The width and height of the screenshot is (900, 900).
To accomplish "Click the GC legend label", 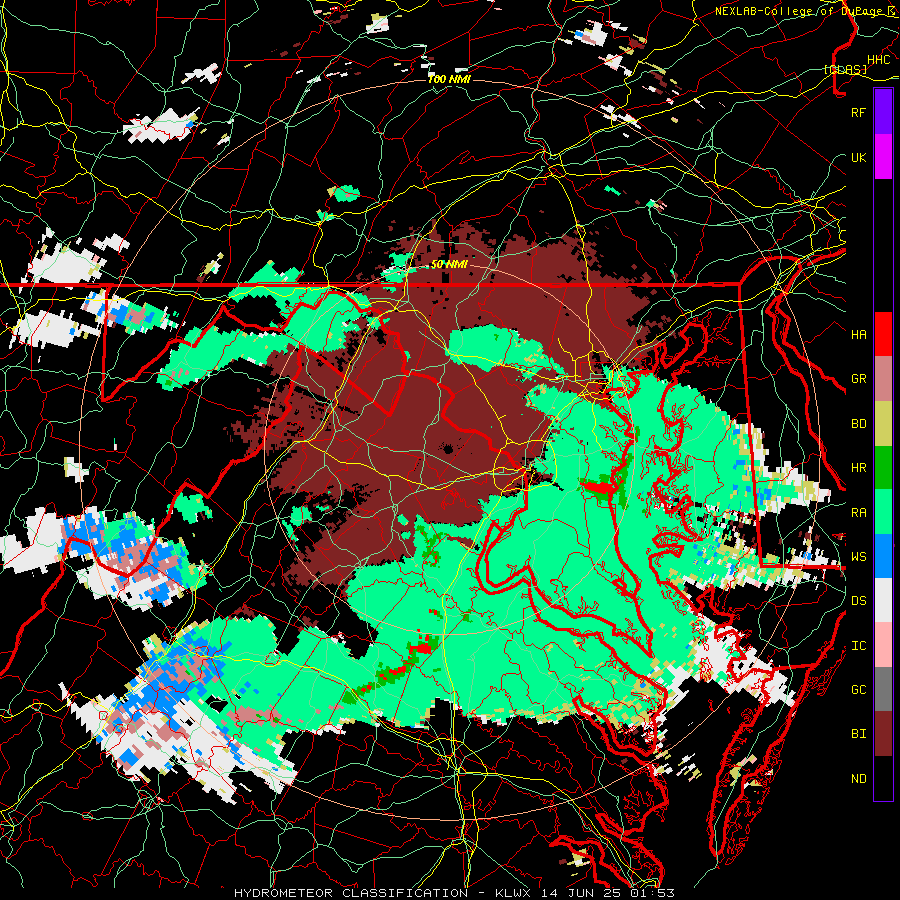I will (x=858, y=690).
